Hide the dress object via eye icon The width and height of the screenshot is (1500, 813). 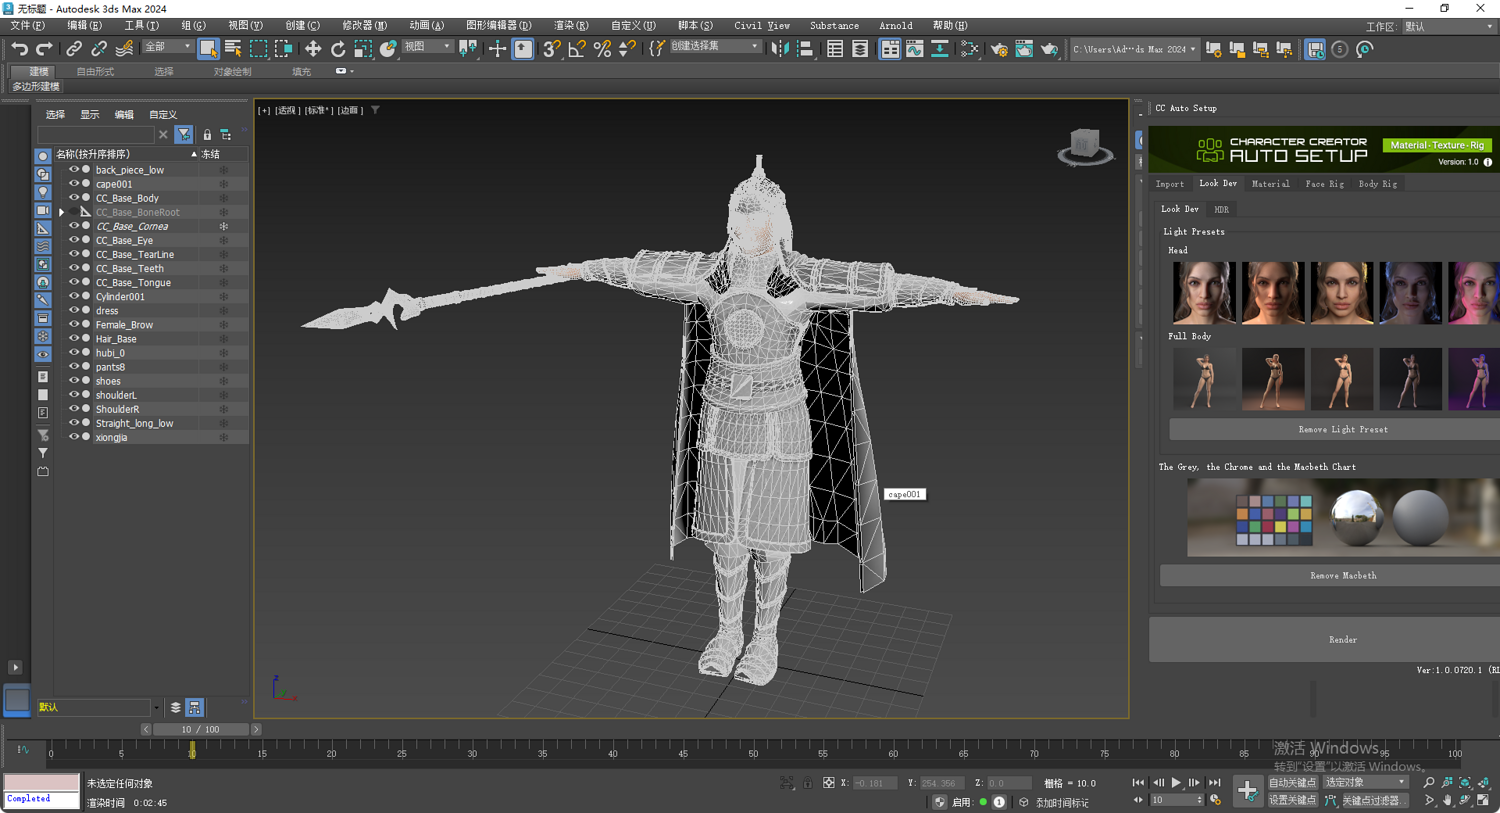[x=73, y=311]
